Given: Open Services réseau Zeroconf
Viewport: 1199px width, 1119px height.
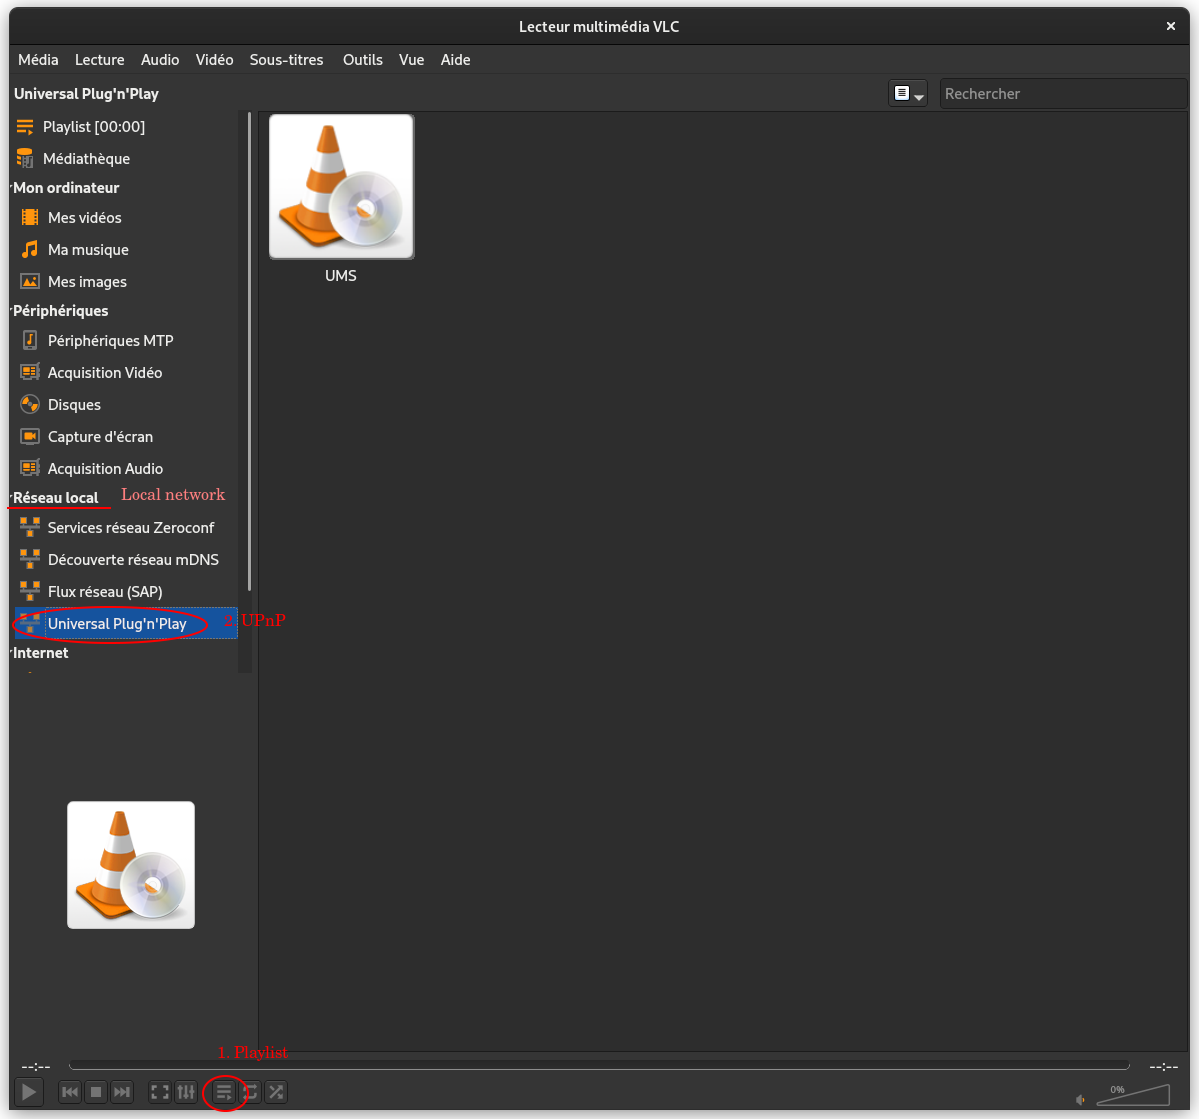Looking at the screenshot, I should pyautogui.click(x=126, y=529).
